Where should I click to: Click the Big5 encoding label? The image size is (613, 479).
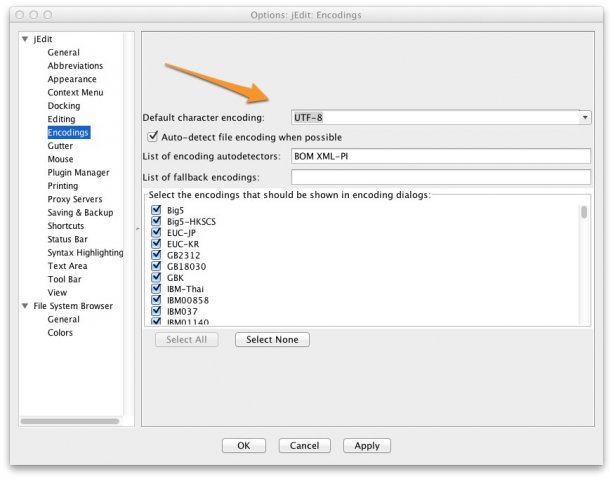[x=175, y=210]
